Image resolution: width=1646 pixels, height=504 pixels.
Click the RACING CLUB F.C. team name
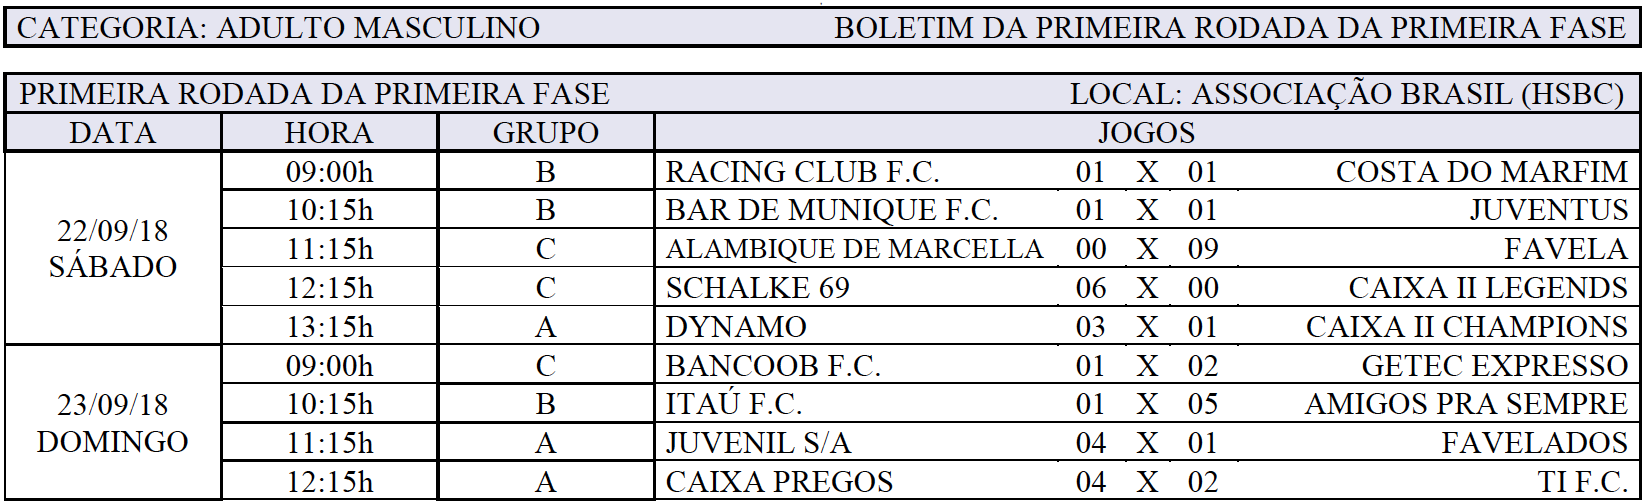pos(802,172)
